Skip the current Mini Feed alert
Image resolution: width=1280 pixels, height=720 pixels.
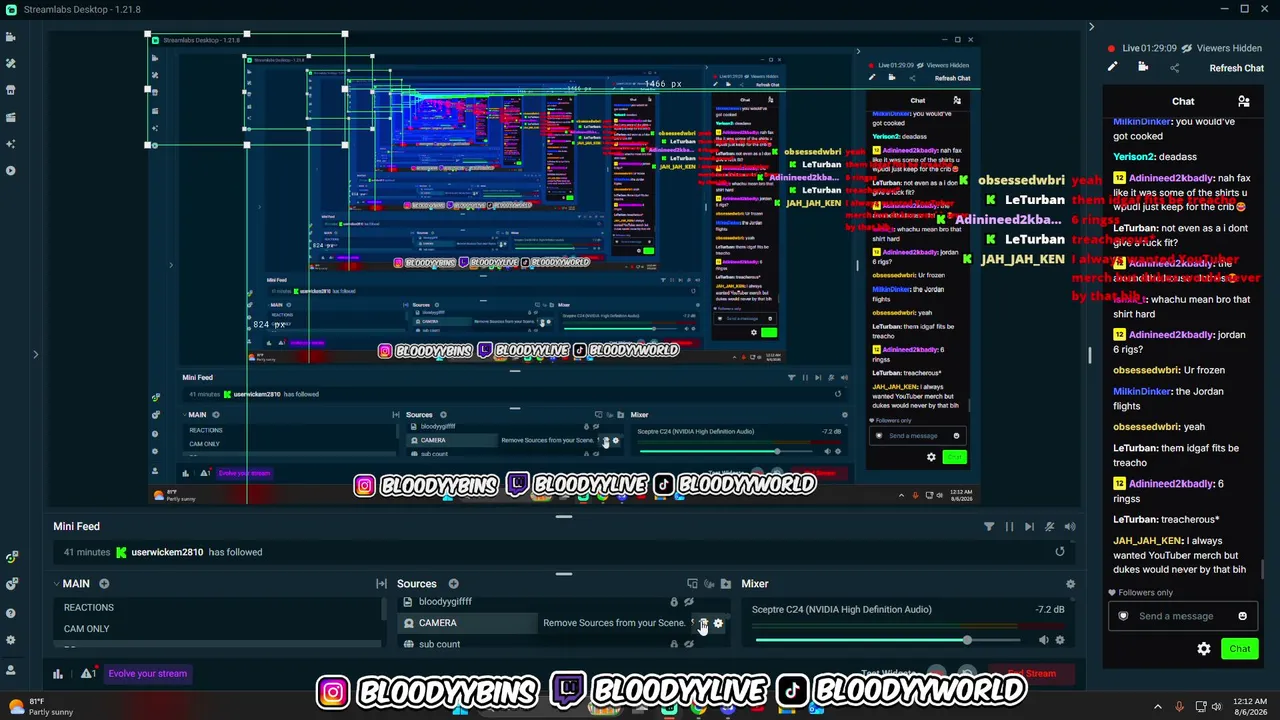point(1029,527)
